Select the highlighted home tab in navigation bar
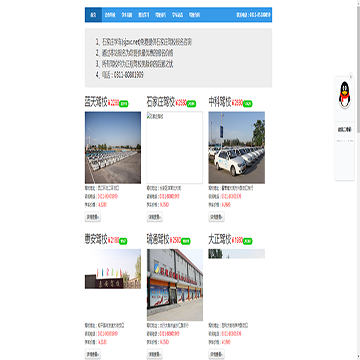 click(x=93, y=15)
